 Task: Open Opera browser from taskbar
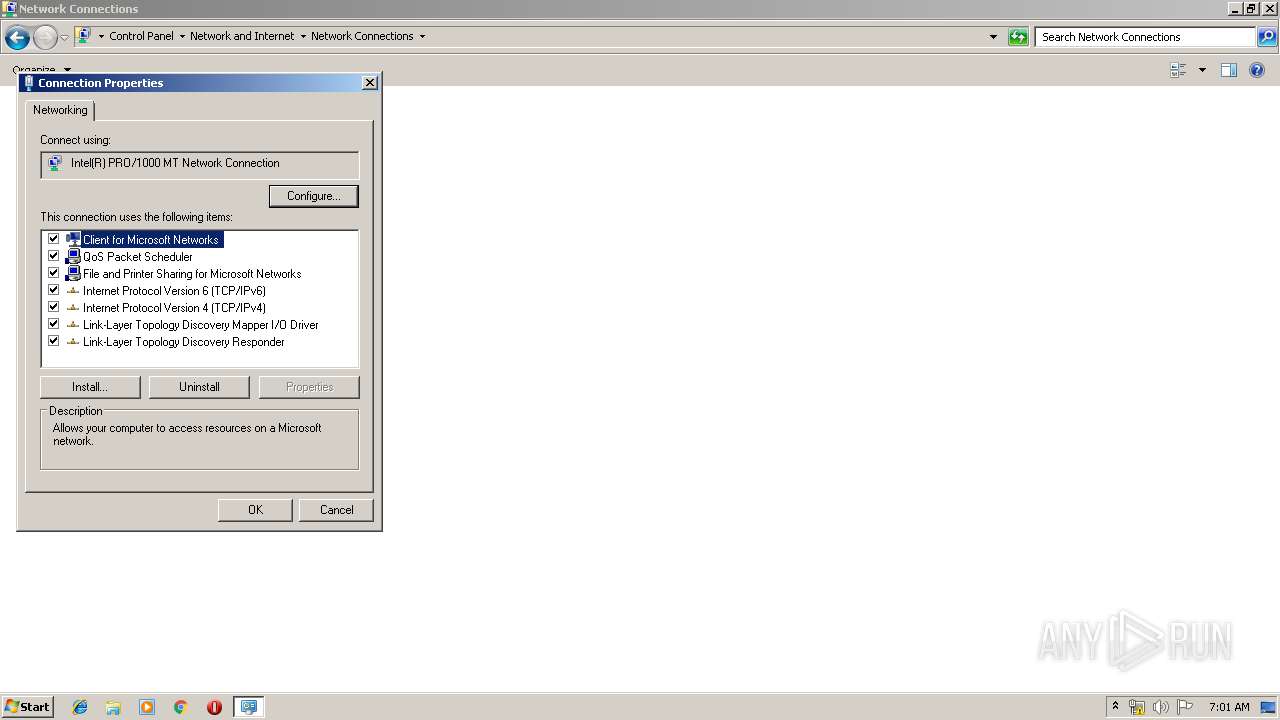point(214,707)
